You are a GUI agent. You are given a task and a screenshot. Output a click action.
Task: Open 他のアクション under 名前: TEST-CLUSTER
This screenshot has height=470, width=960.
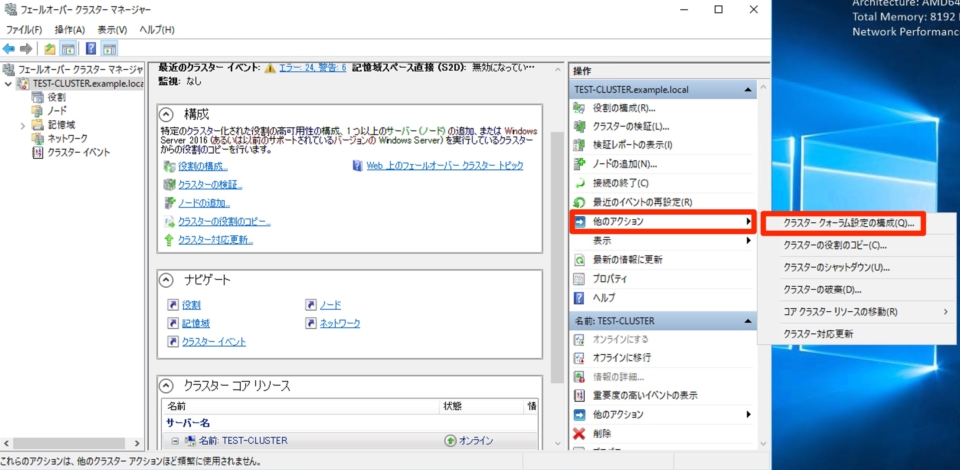coord(662,414)
